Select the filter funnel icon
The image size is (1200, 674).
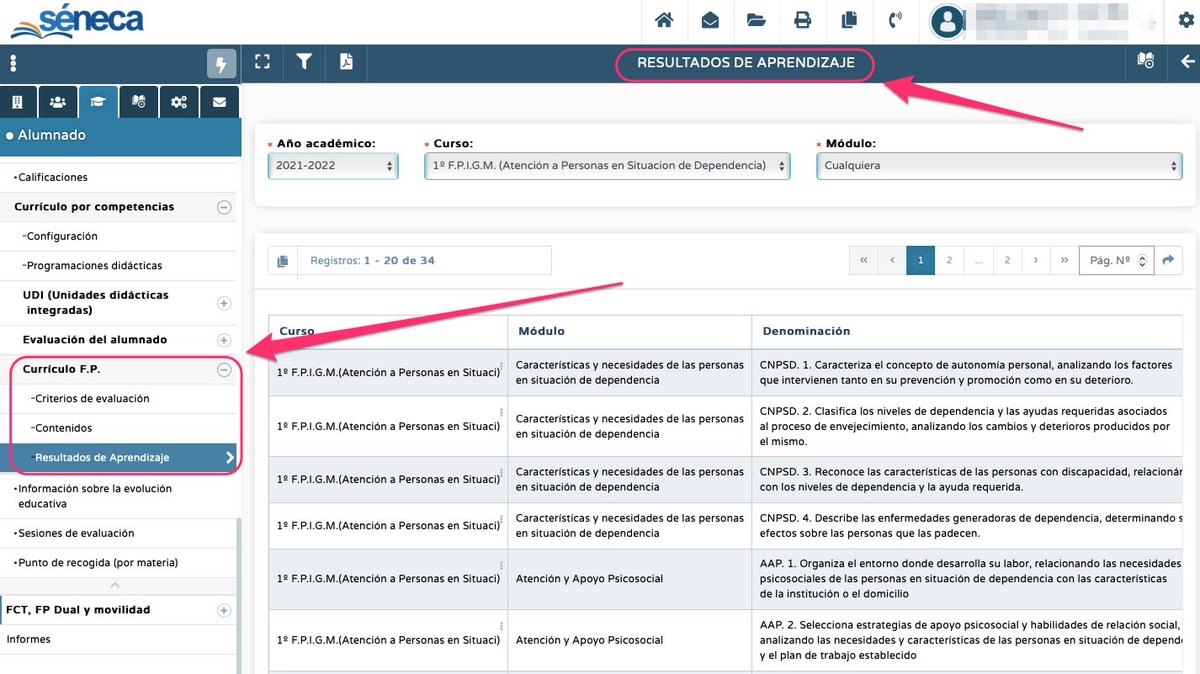304,61
